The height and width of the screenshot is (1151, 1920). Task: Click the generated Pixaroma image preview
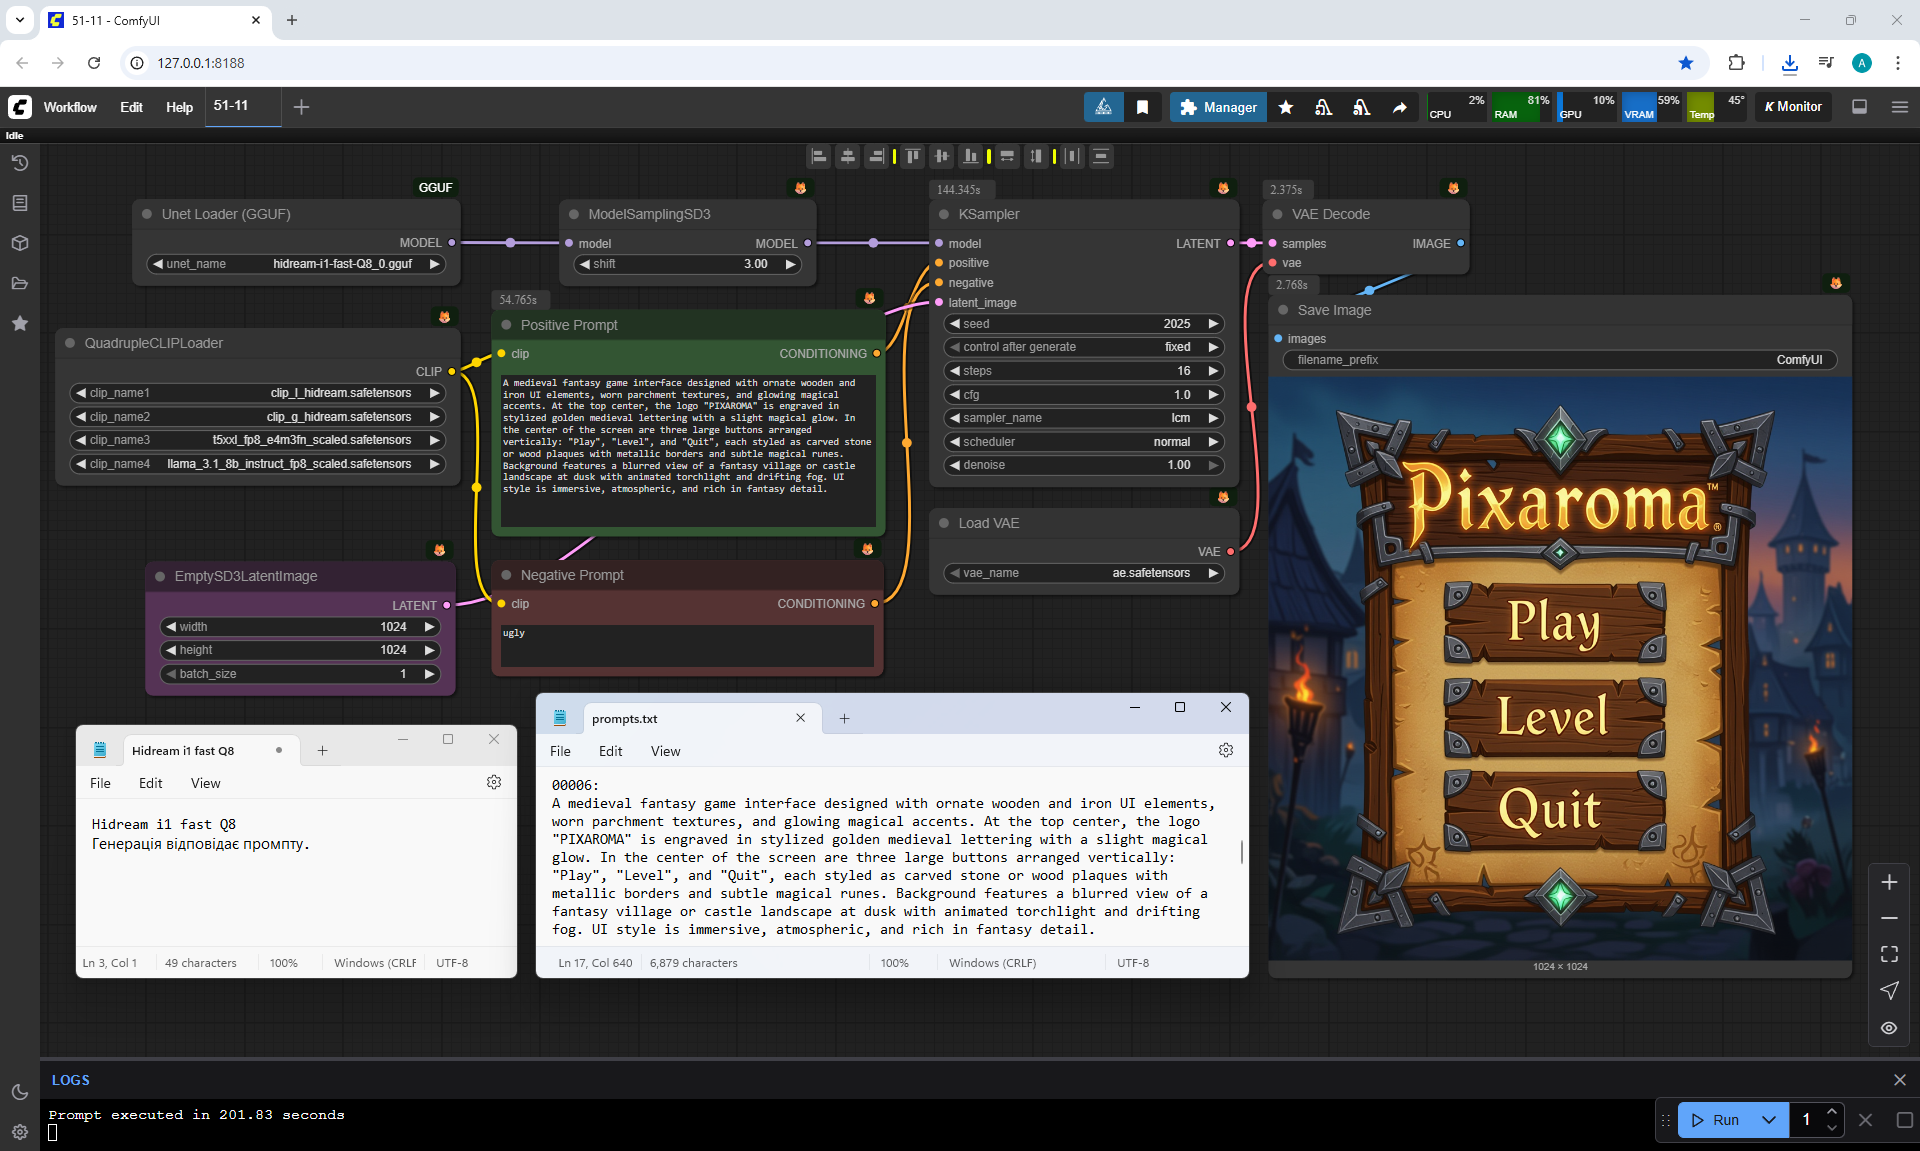tap(1559, 668)
